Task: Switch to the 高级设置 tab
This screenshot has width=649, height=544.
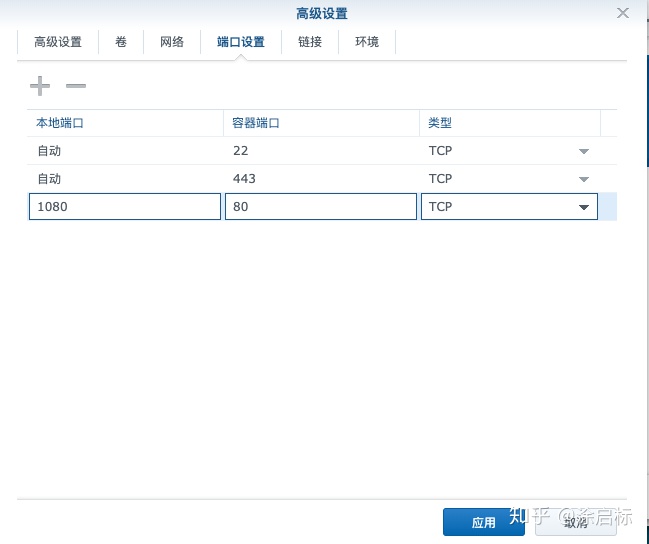Action: pyautogui.click(x=58, y=42)
